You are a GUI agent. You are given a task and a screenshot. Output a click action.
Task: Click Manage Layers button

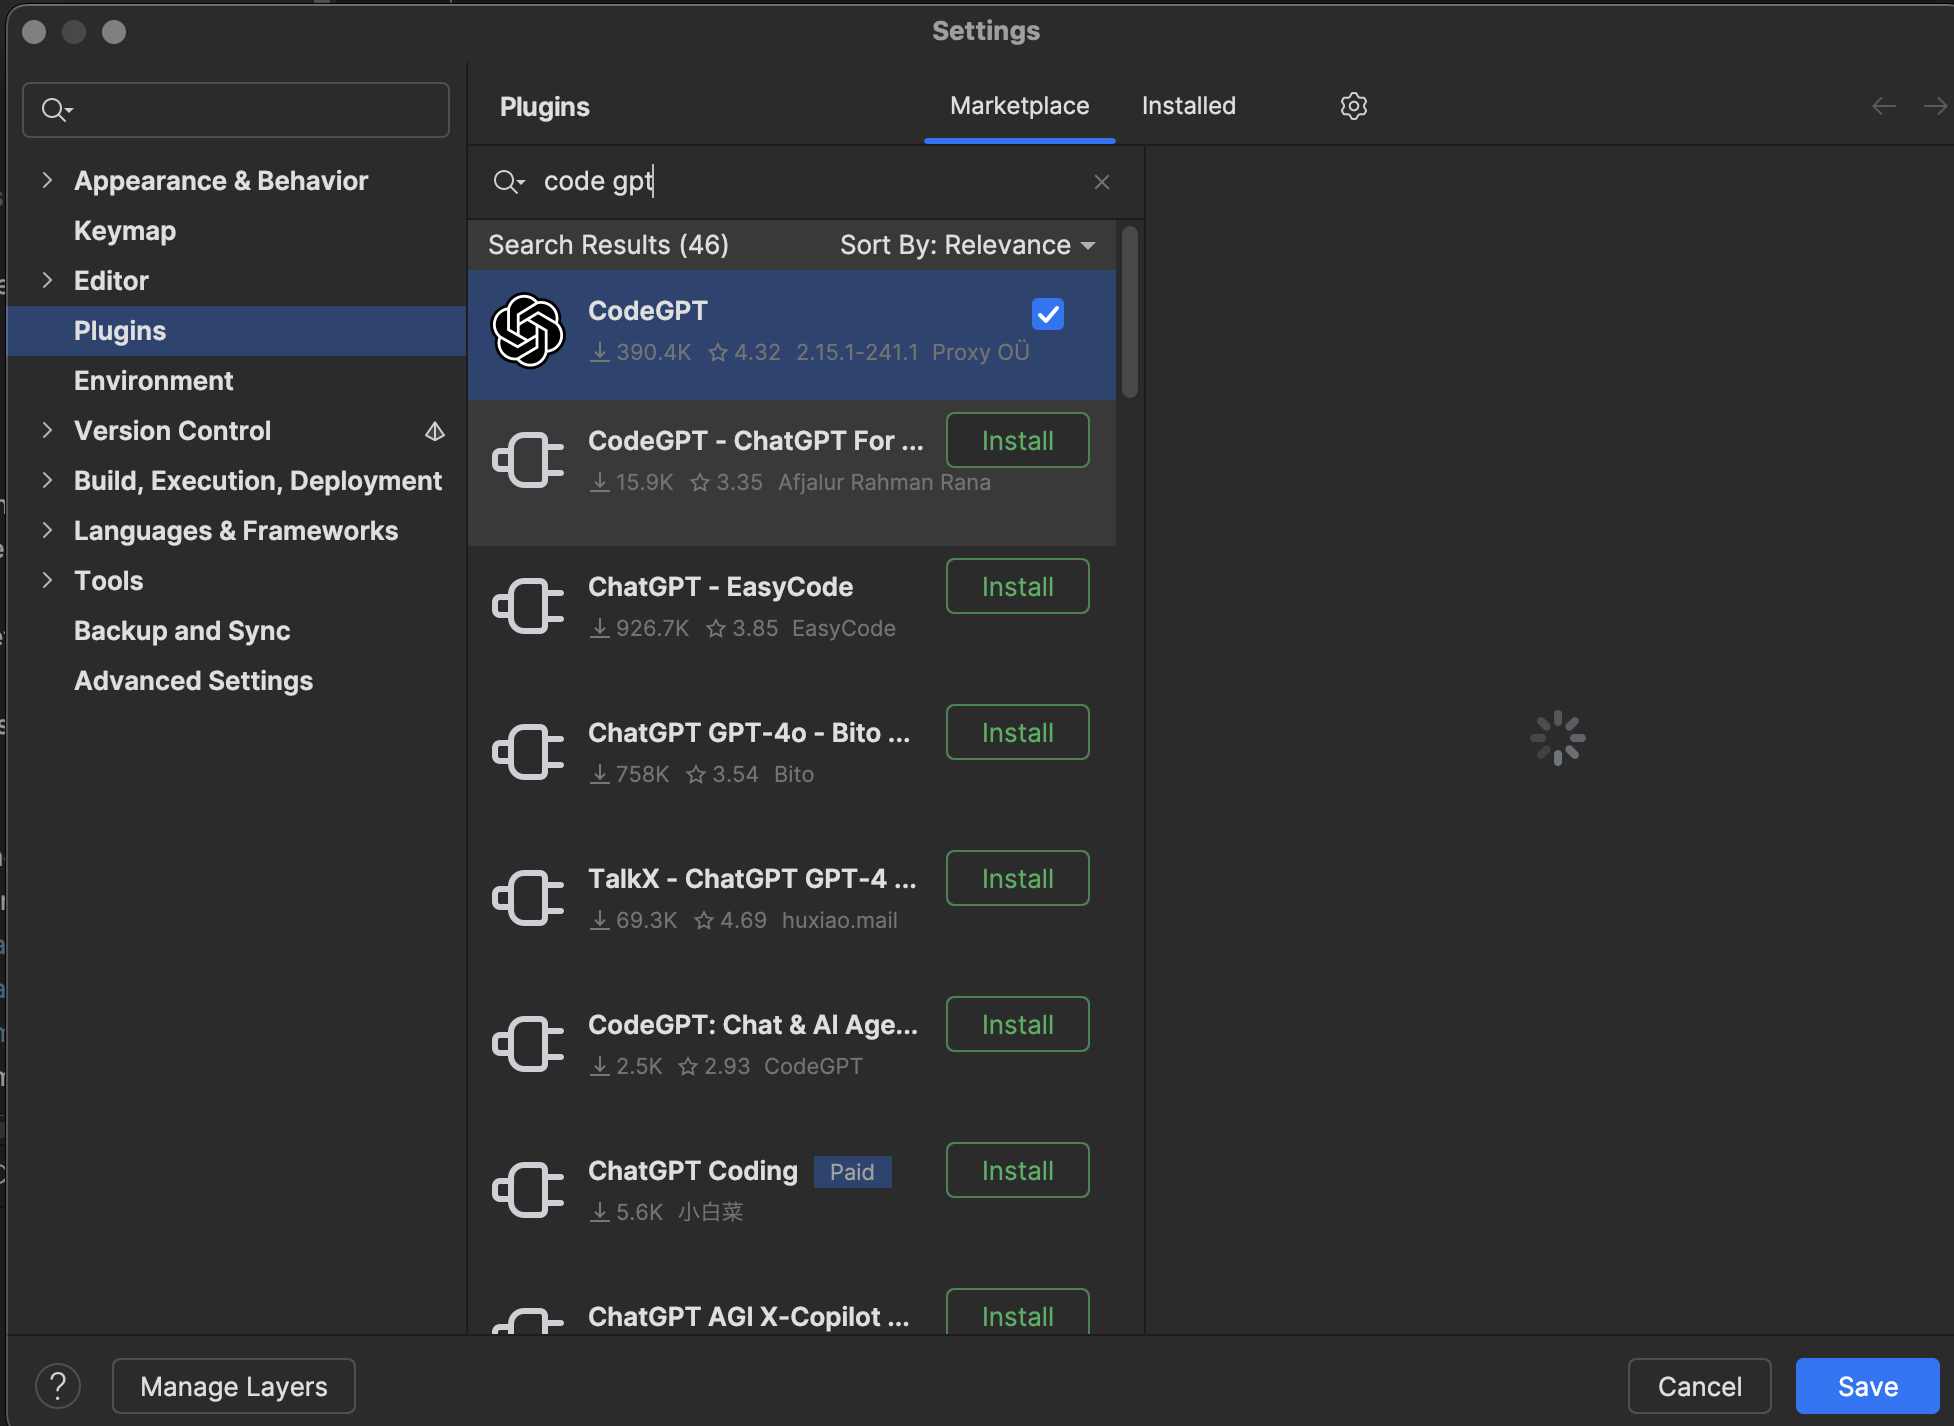(234, 1386)
